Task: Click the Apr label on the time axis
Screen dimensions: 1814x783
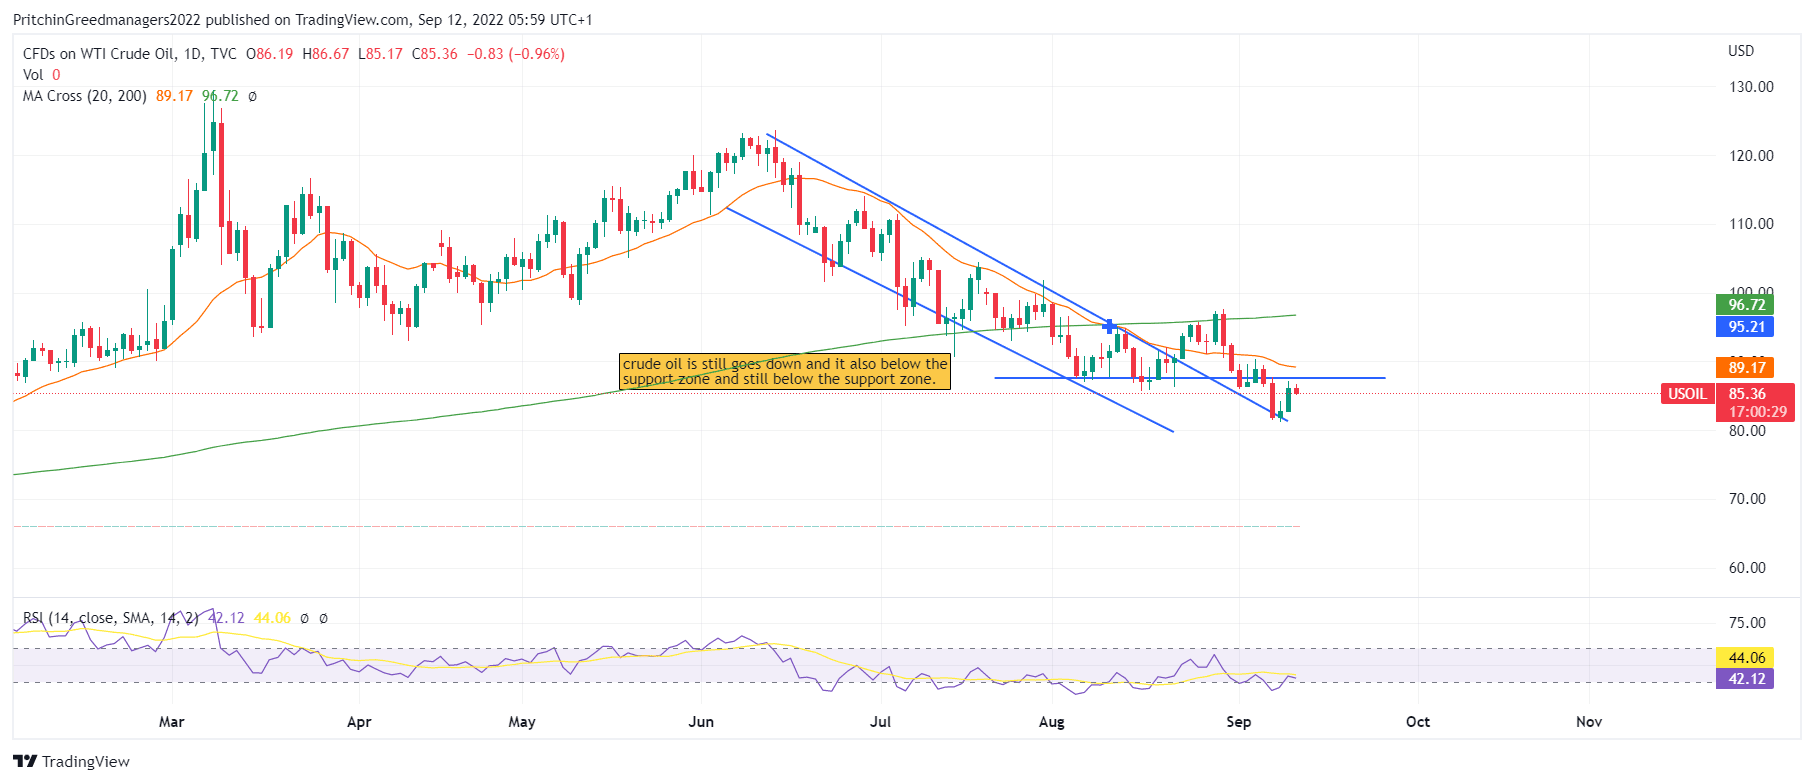Action: [x=359, y=722]
